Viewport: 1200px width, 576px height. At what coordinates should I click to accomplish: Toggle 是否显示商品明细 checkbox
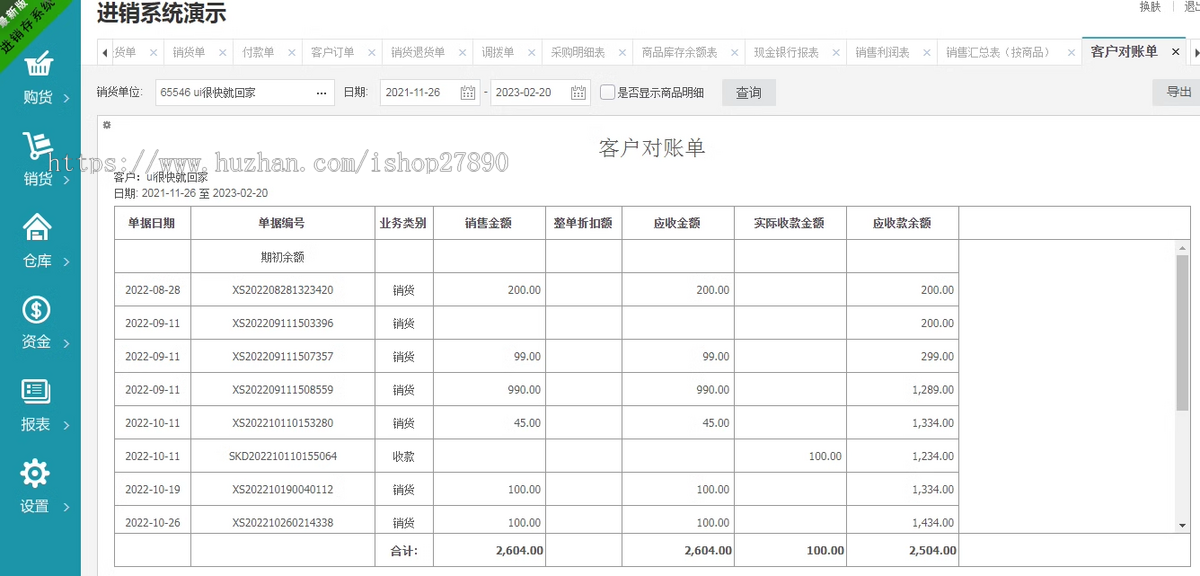[608, 93]
